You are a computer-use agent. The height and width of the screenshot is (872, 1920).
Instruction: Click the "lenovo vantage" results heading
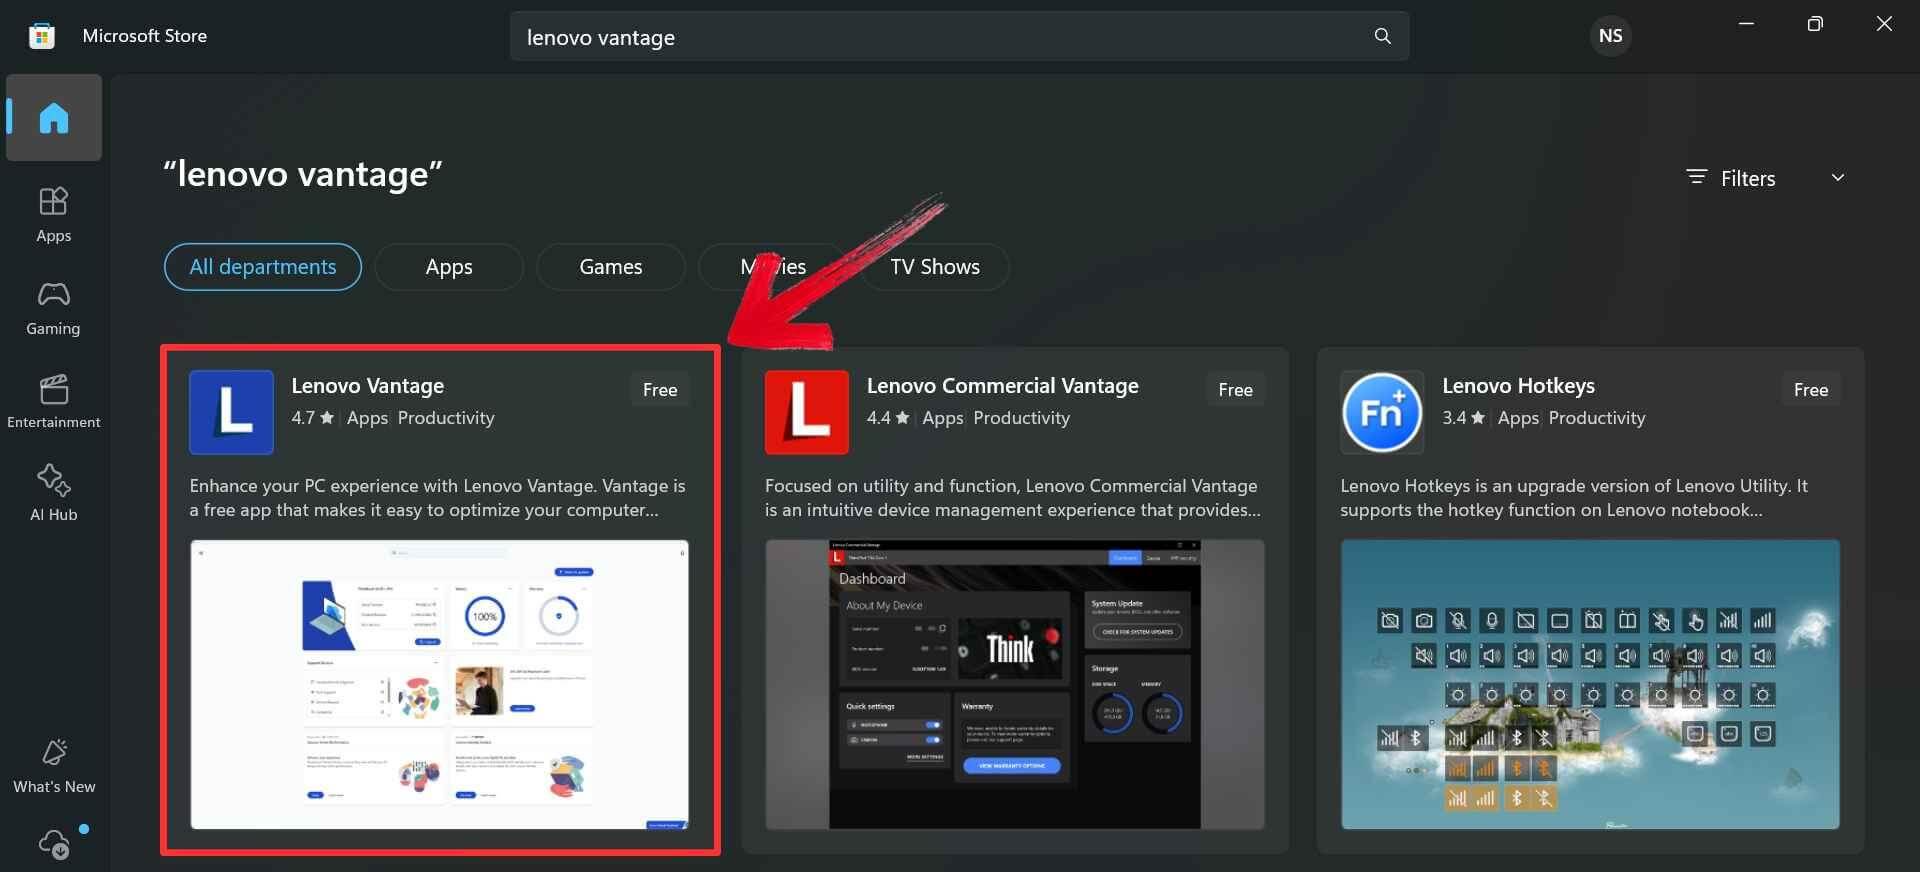303,174
